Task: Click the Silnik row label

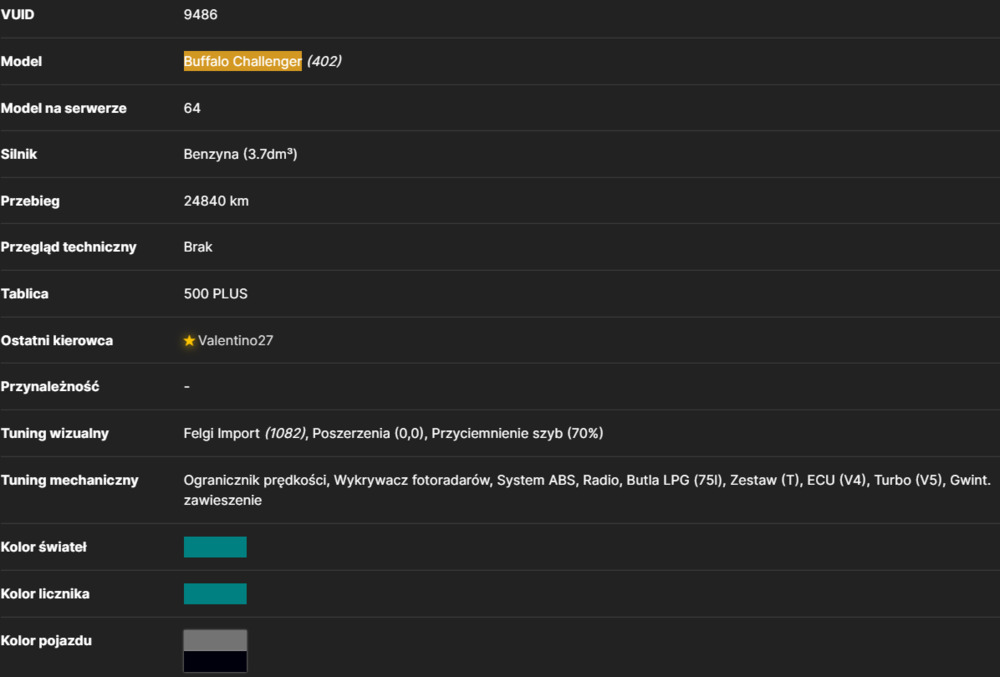Action: click(18, 154)
